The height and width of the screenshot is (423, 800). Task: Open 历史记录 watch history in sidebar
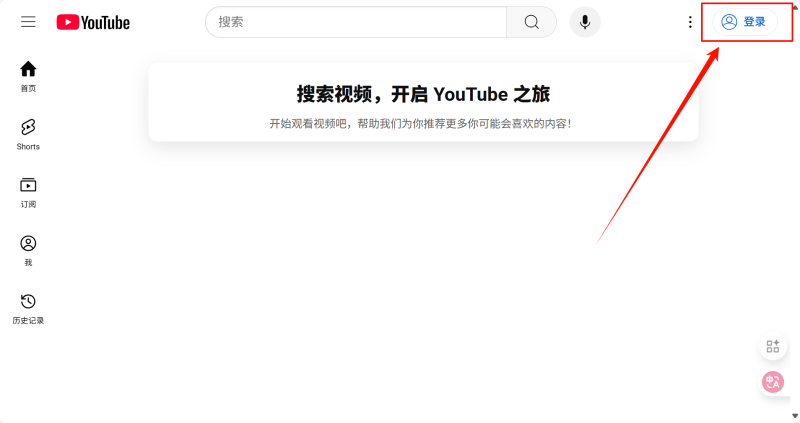point(28,308)
